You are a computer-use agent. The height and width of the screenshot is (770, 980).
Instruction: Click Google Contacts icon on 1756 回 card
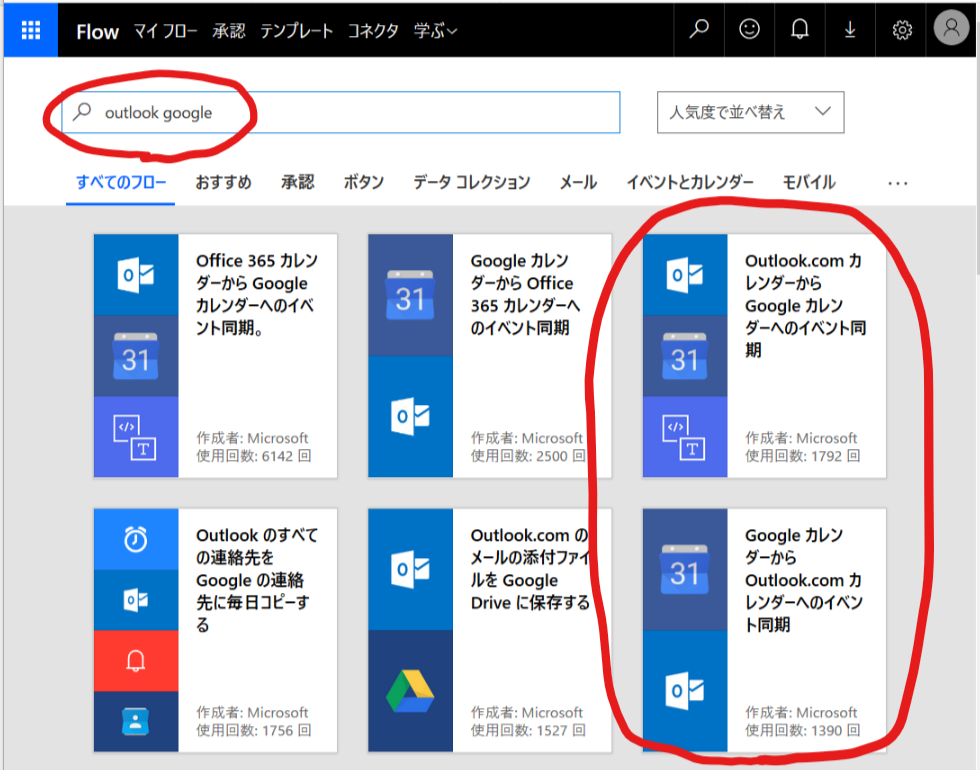[136, 721]
